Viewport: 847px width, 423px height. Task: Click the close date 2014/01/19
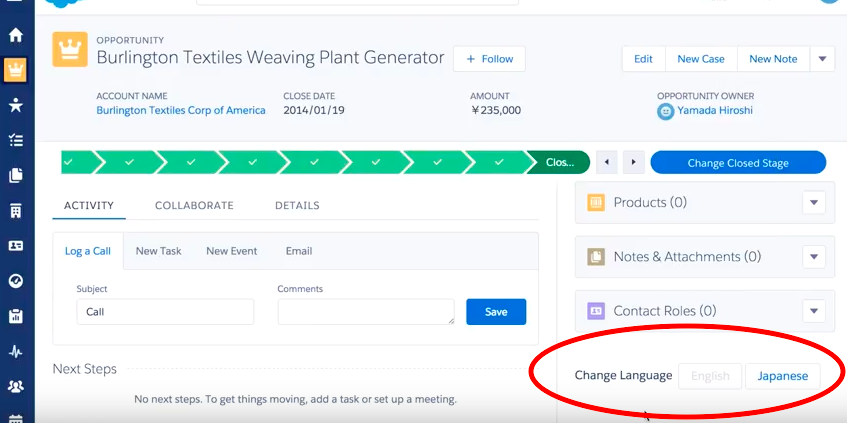pos(314,110)
